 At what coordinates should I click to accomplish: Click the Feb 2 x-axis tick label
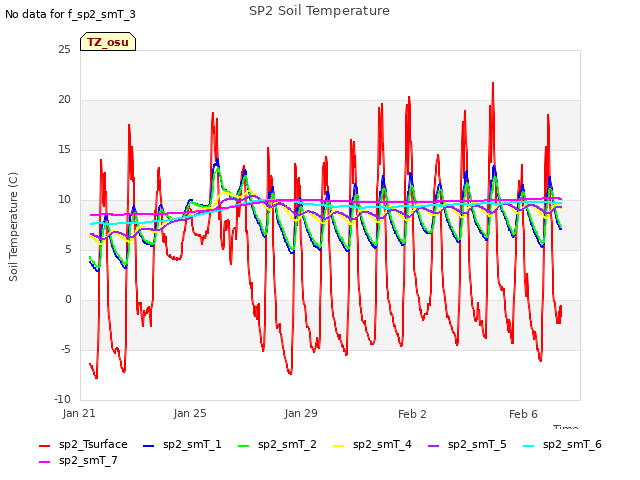click(412, 414)
